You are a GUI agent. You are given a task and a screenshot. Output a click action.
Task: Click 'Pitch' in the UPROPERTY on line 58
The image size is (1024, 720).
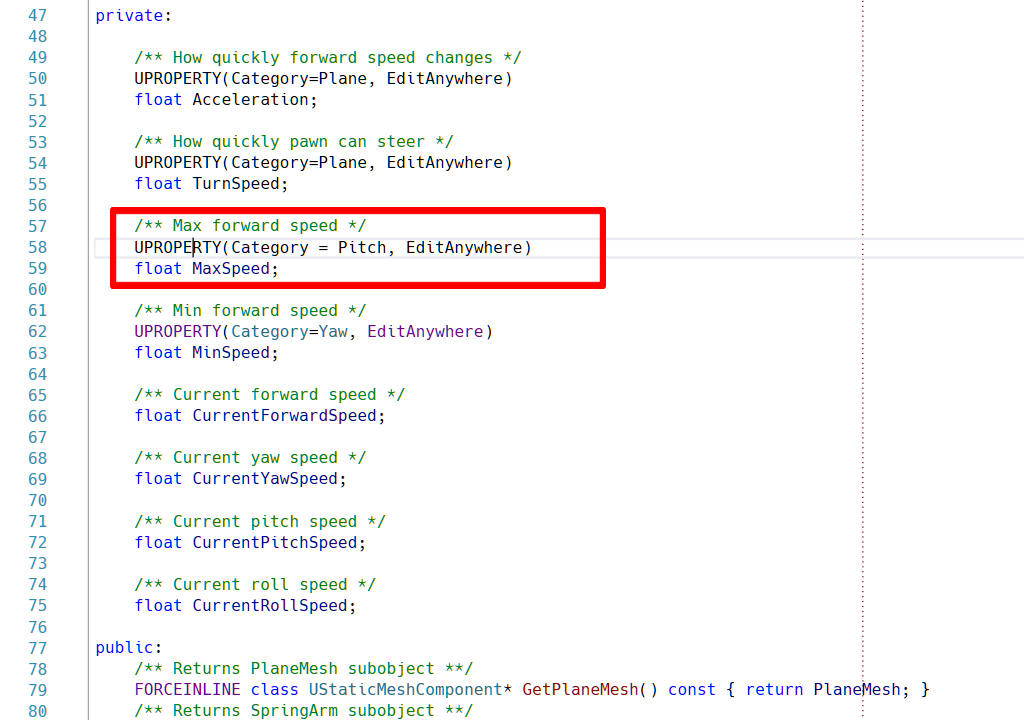(362, 248)
